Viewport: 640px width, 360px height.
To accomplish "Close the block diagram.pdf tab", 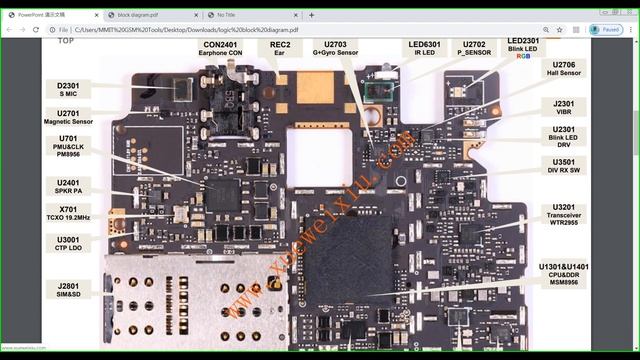I will pos(196,15).
